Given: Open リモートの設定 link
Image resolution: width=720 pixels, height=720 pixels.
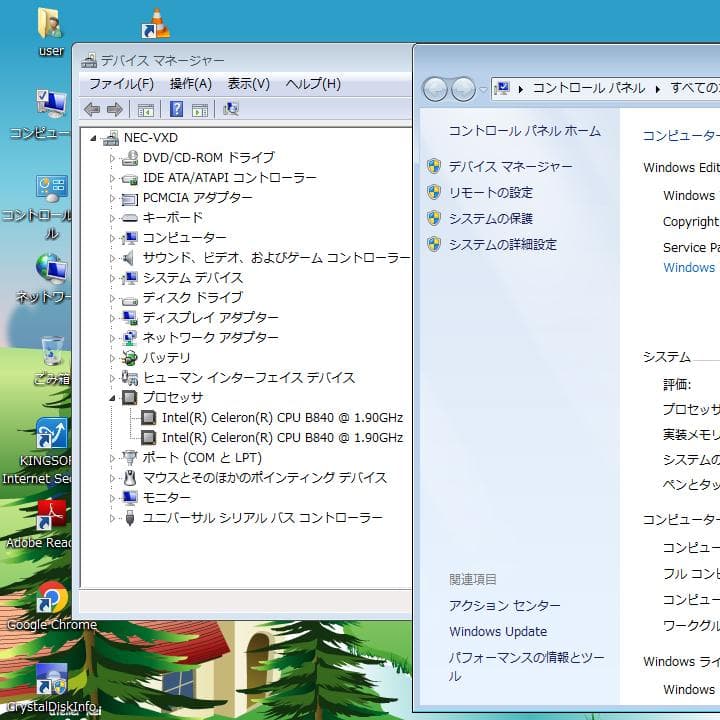Looking at the screenshot, I should click(491, 192).
